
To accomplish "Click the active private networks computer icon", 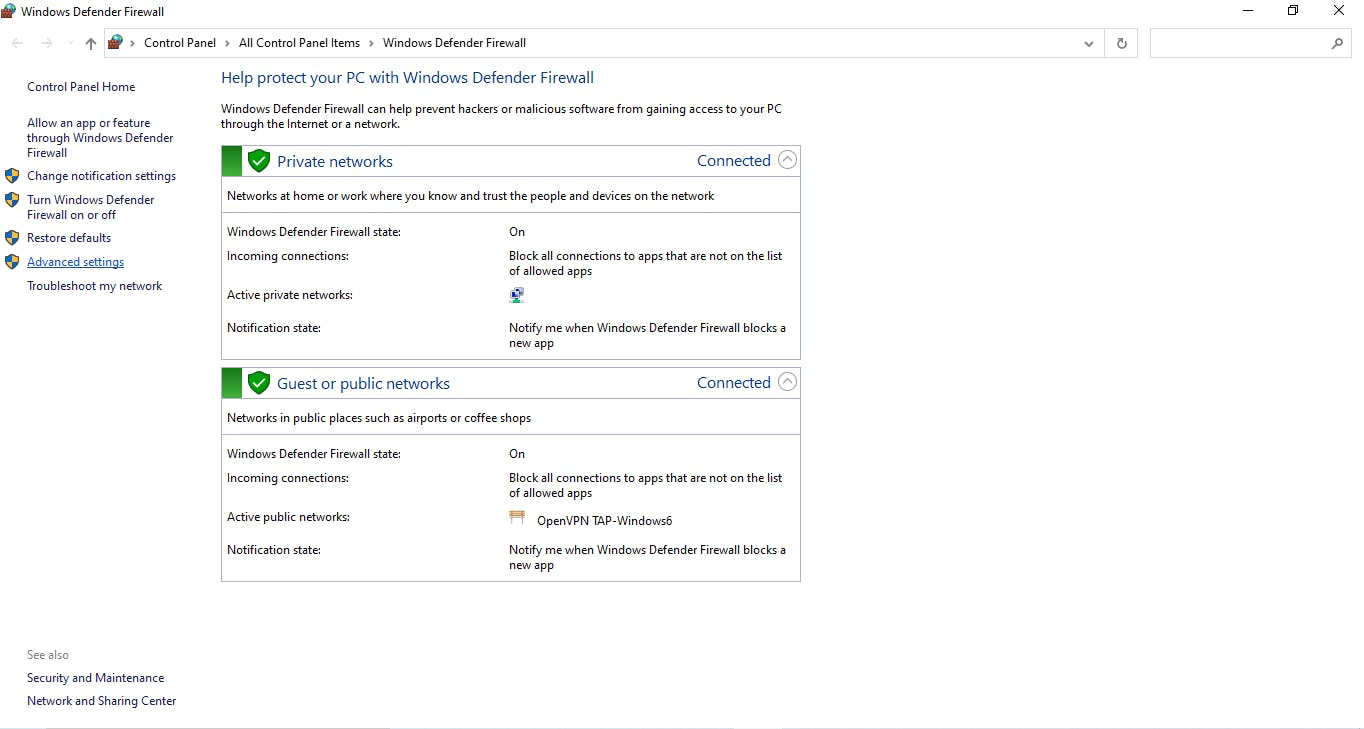I will coord(517,295).
